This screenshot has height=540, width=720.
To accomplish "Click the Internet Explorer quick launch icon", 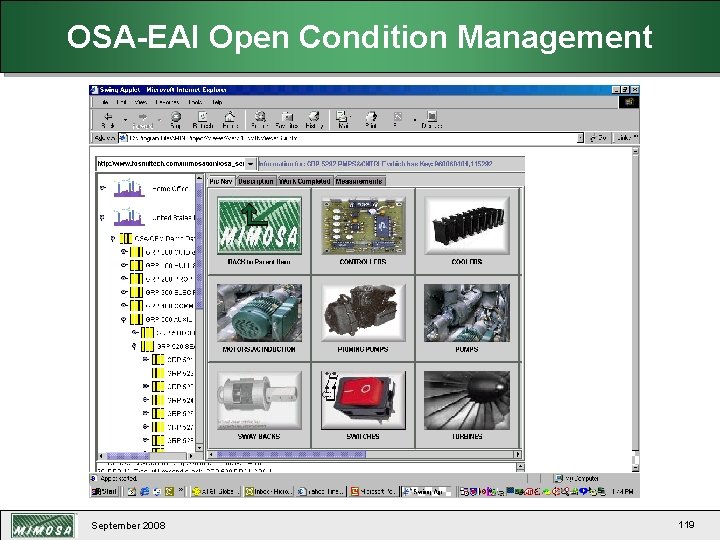I will point(144,491).
